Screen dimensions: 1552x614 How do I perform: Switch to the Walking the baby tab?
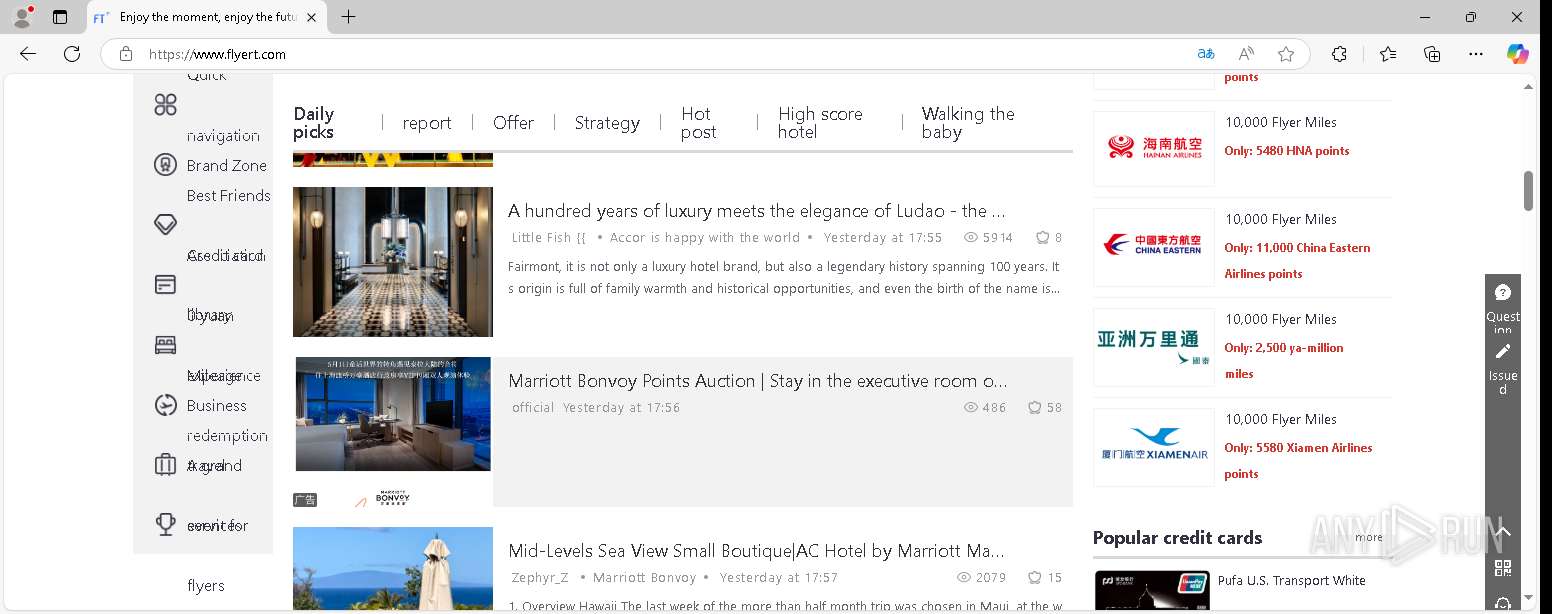pos(968,123)
